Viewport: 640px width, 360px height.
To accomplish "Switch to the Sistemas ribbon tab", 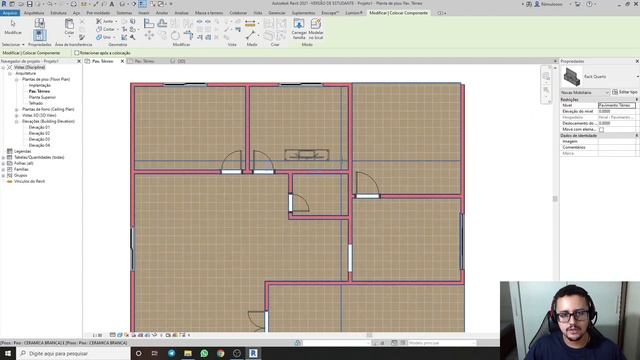I will pos(124,13).
